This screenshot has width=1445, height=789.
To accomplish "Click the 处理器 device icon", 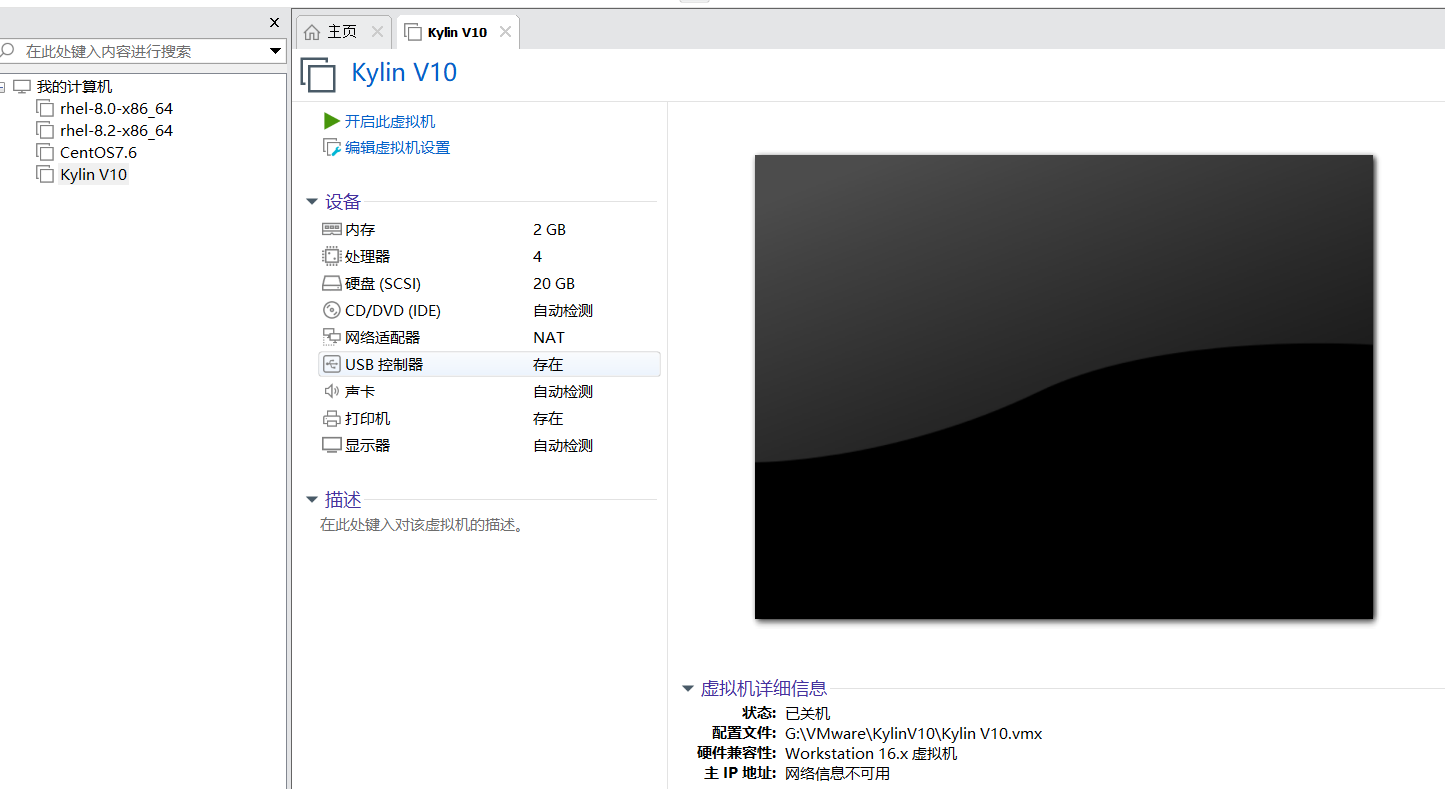I will point(332,256).
